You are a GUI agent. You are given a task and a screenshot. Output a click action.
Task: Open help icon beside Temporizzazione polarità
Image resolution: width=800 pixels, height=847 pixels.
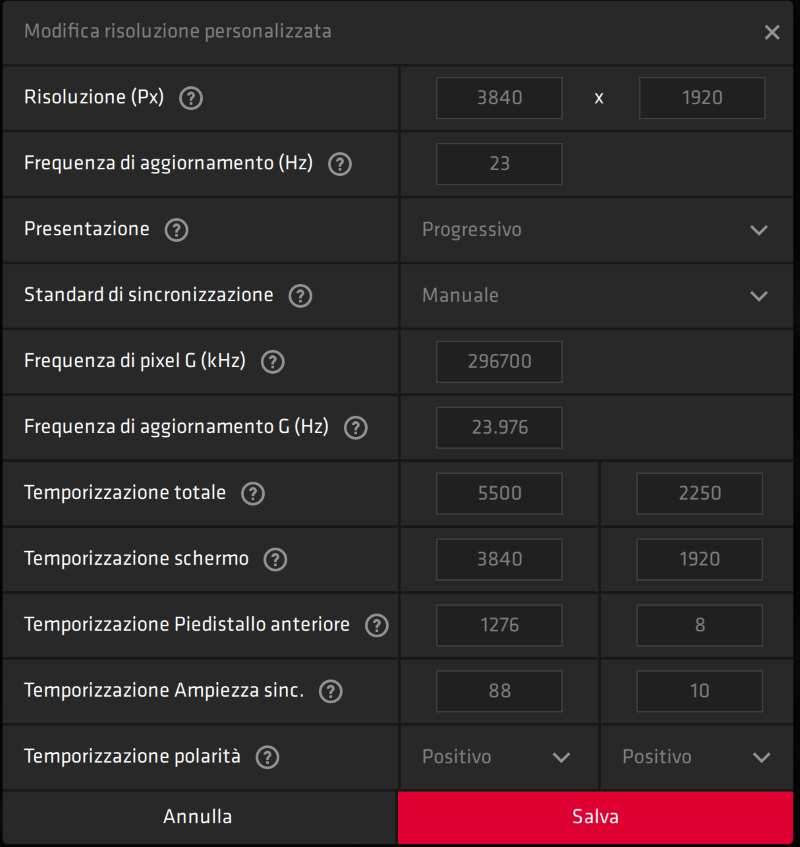267,757
